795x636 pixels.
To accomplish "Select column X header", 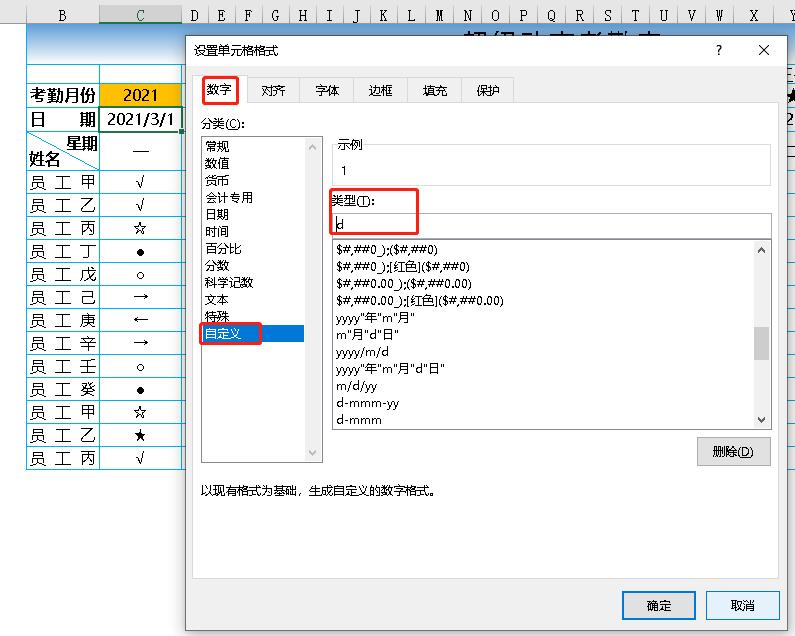I will 754,15.
